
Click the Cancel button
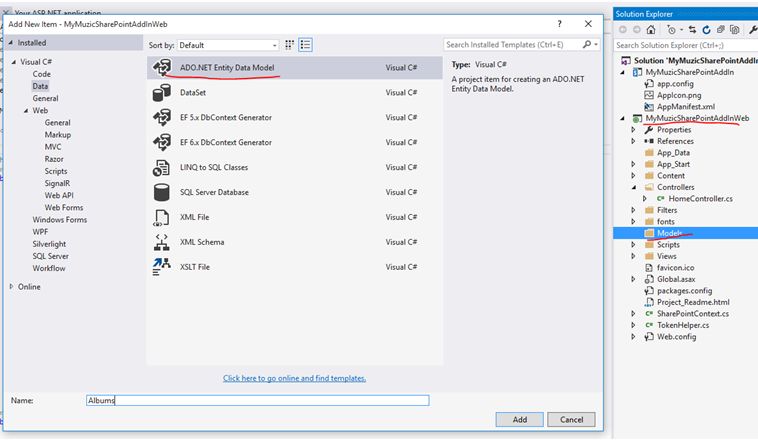coord(571,419)
